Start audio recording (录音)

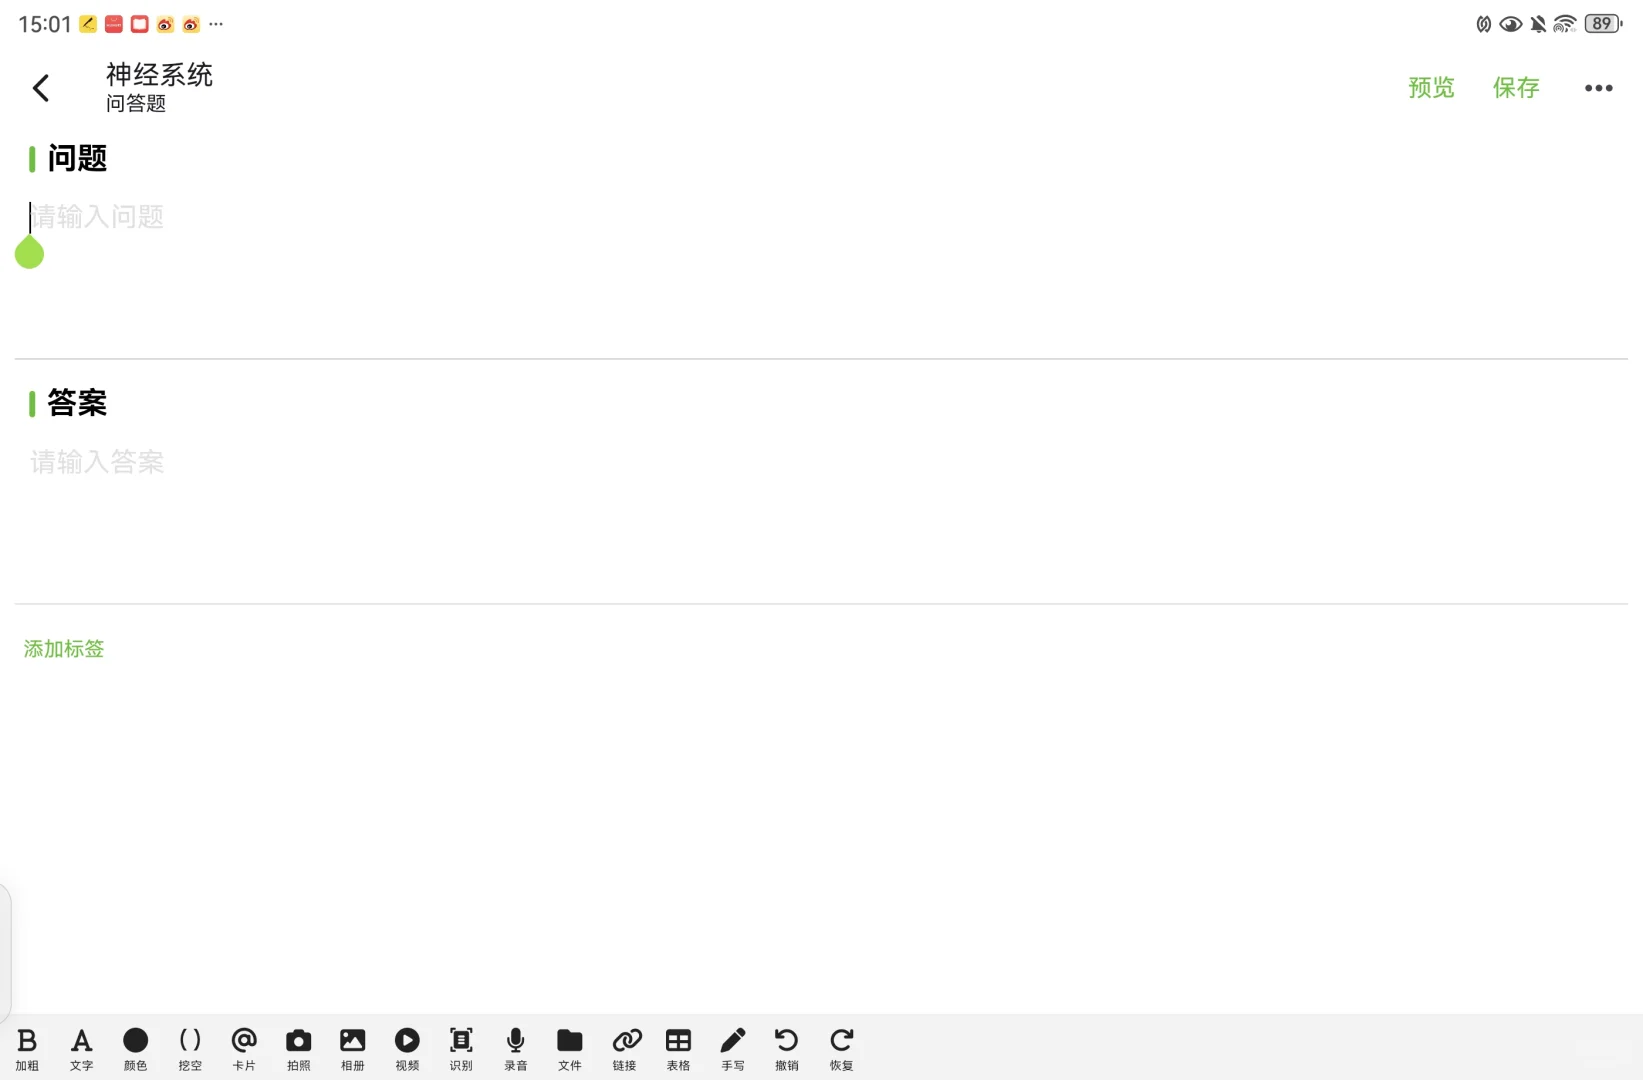516,1049
